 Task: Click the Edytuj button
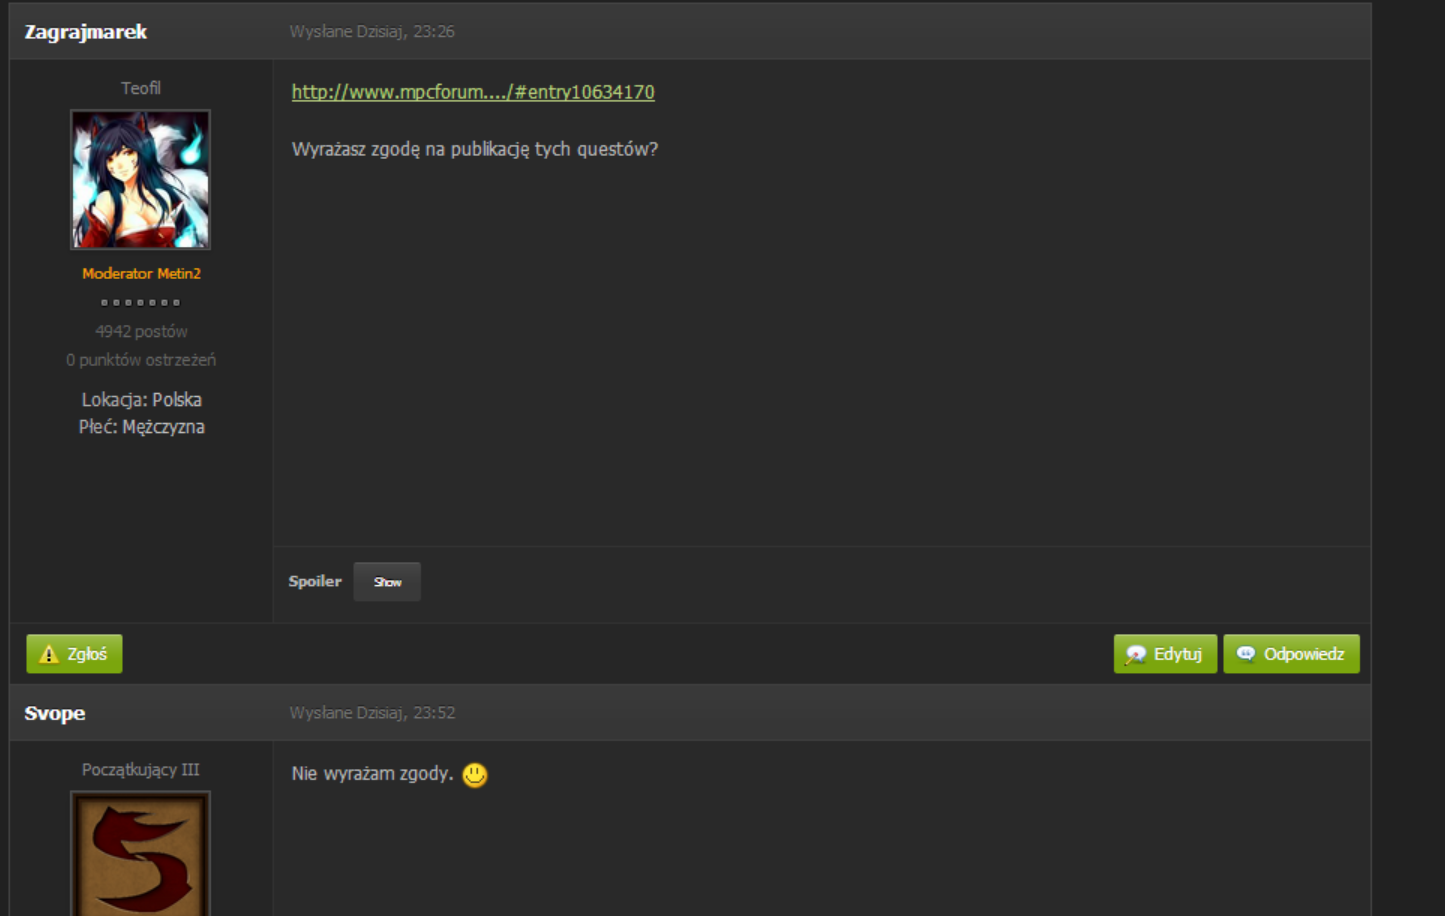(1165, 654)
